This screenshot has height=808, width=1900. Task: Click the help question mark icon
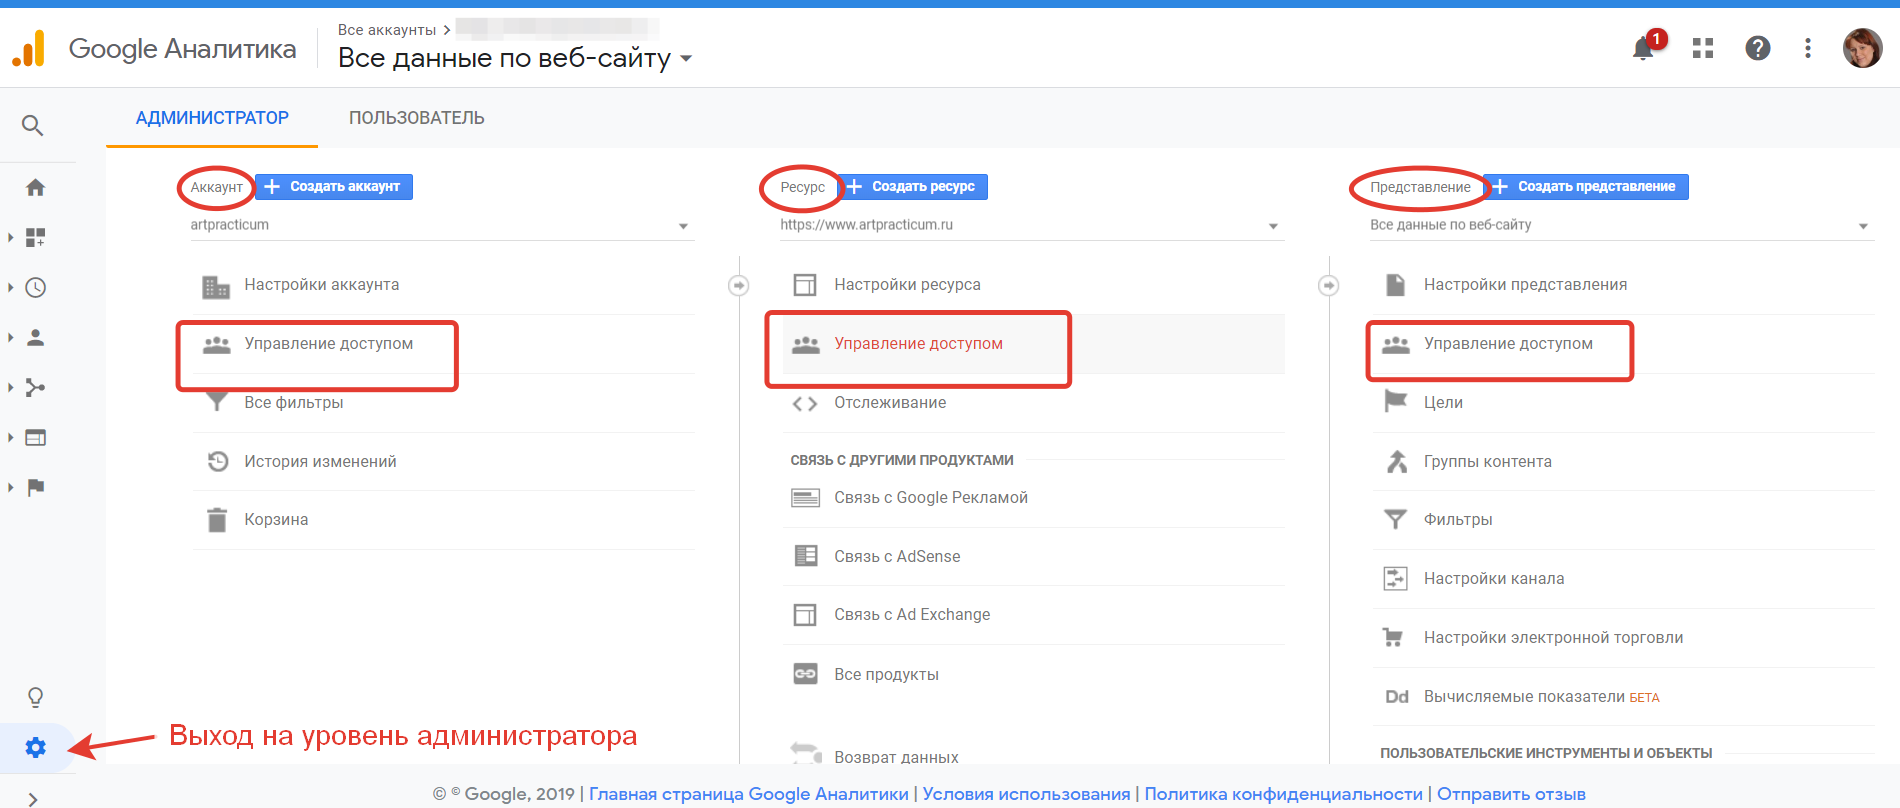[1757, 48]
